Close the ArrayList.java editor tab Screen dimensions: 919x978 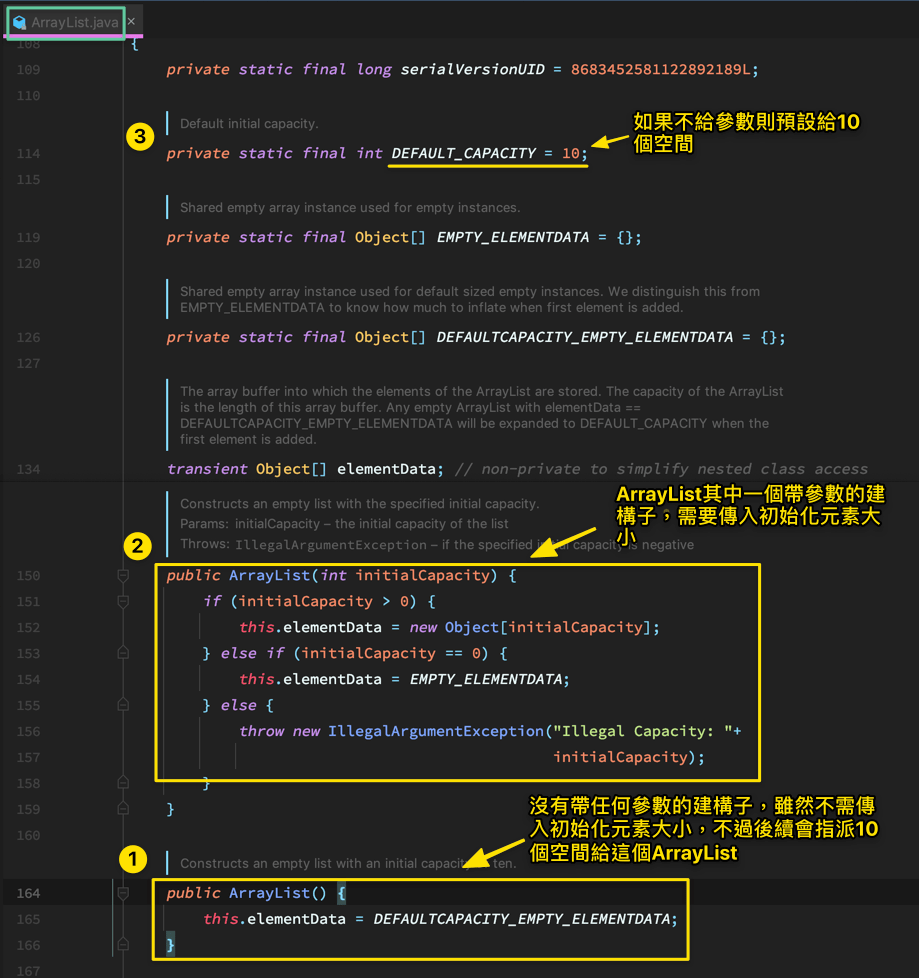[131, 21]
